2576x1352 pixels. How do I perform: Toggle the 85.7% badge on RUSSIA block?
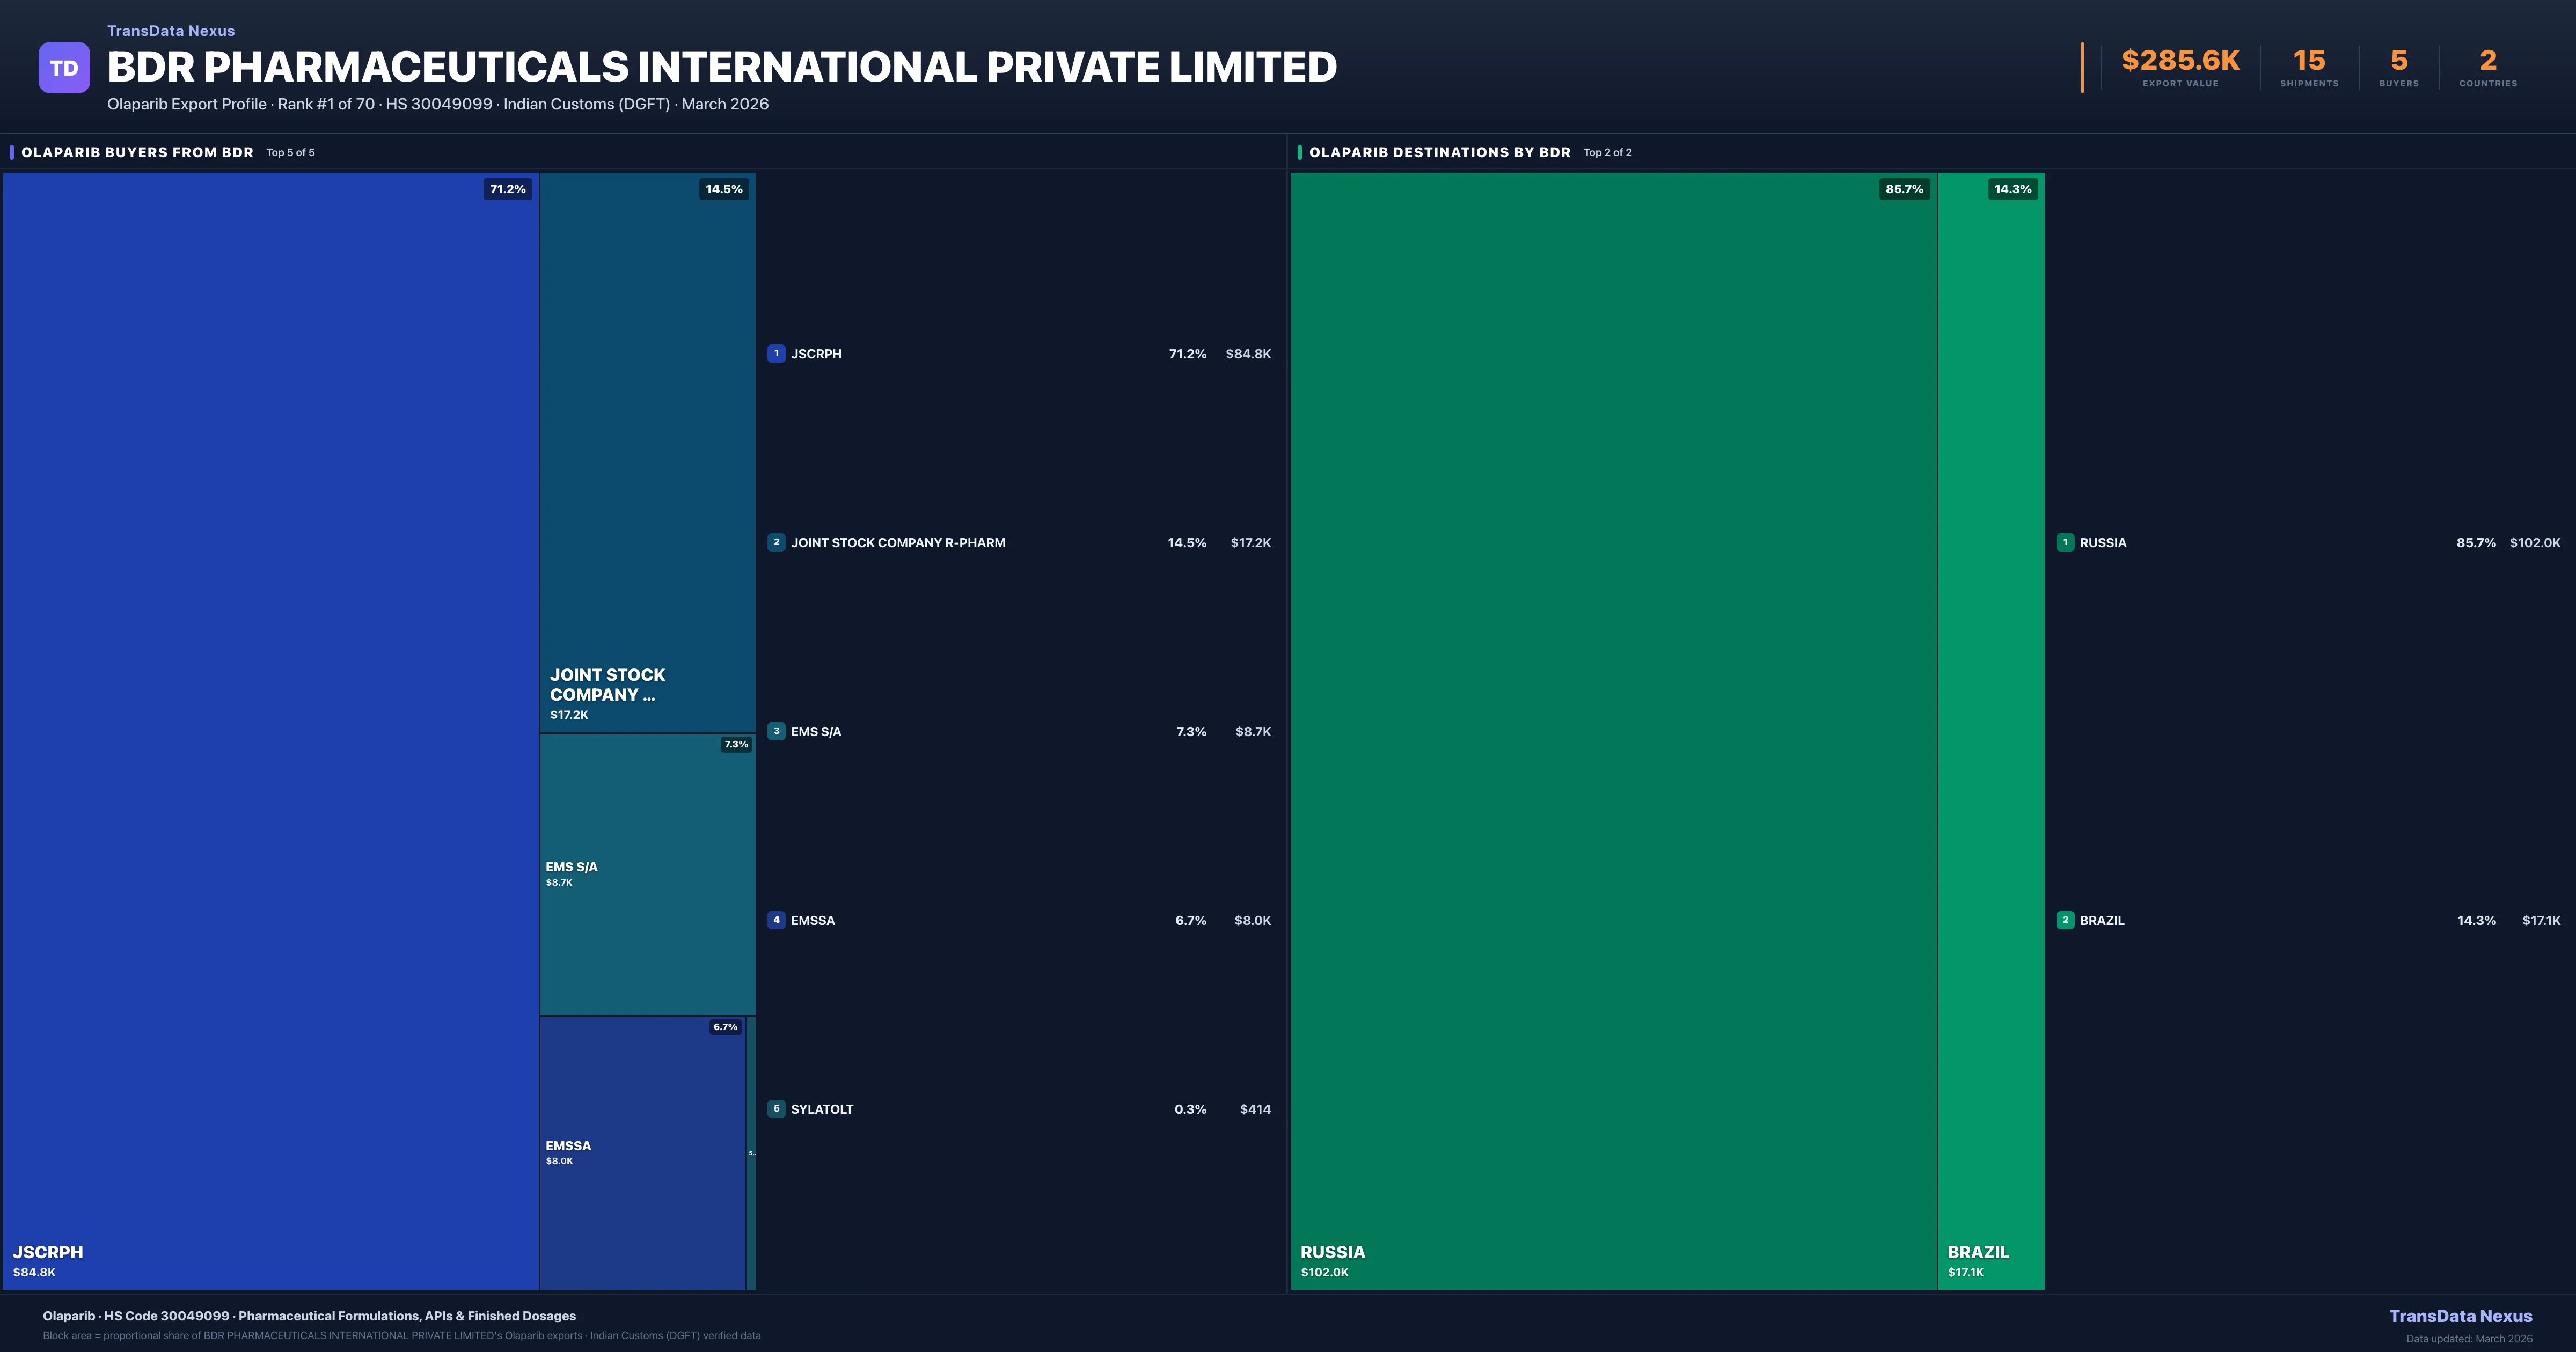(x=1904, y=188)
